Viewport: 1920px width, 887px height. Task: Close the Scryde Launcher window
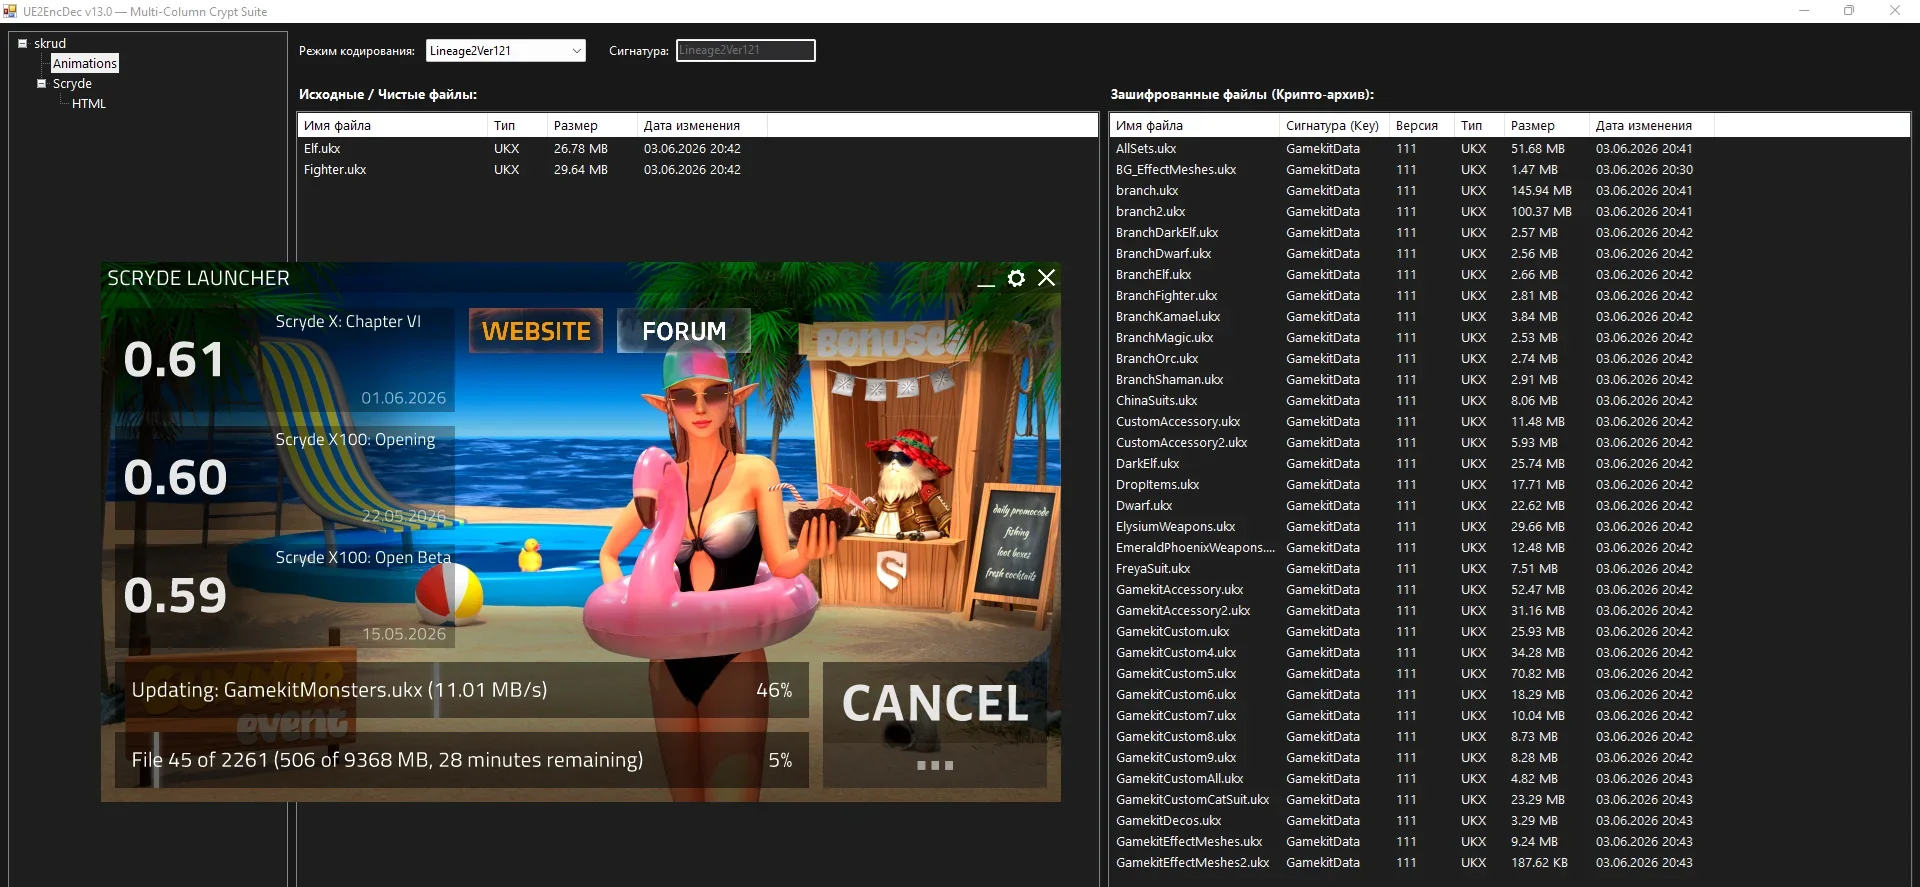coord(1046,278)
